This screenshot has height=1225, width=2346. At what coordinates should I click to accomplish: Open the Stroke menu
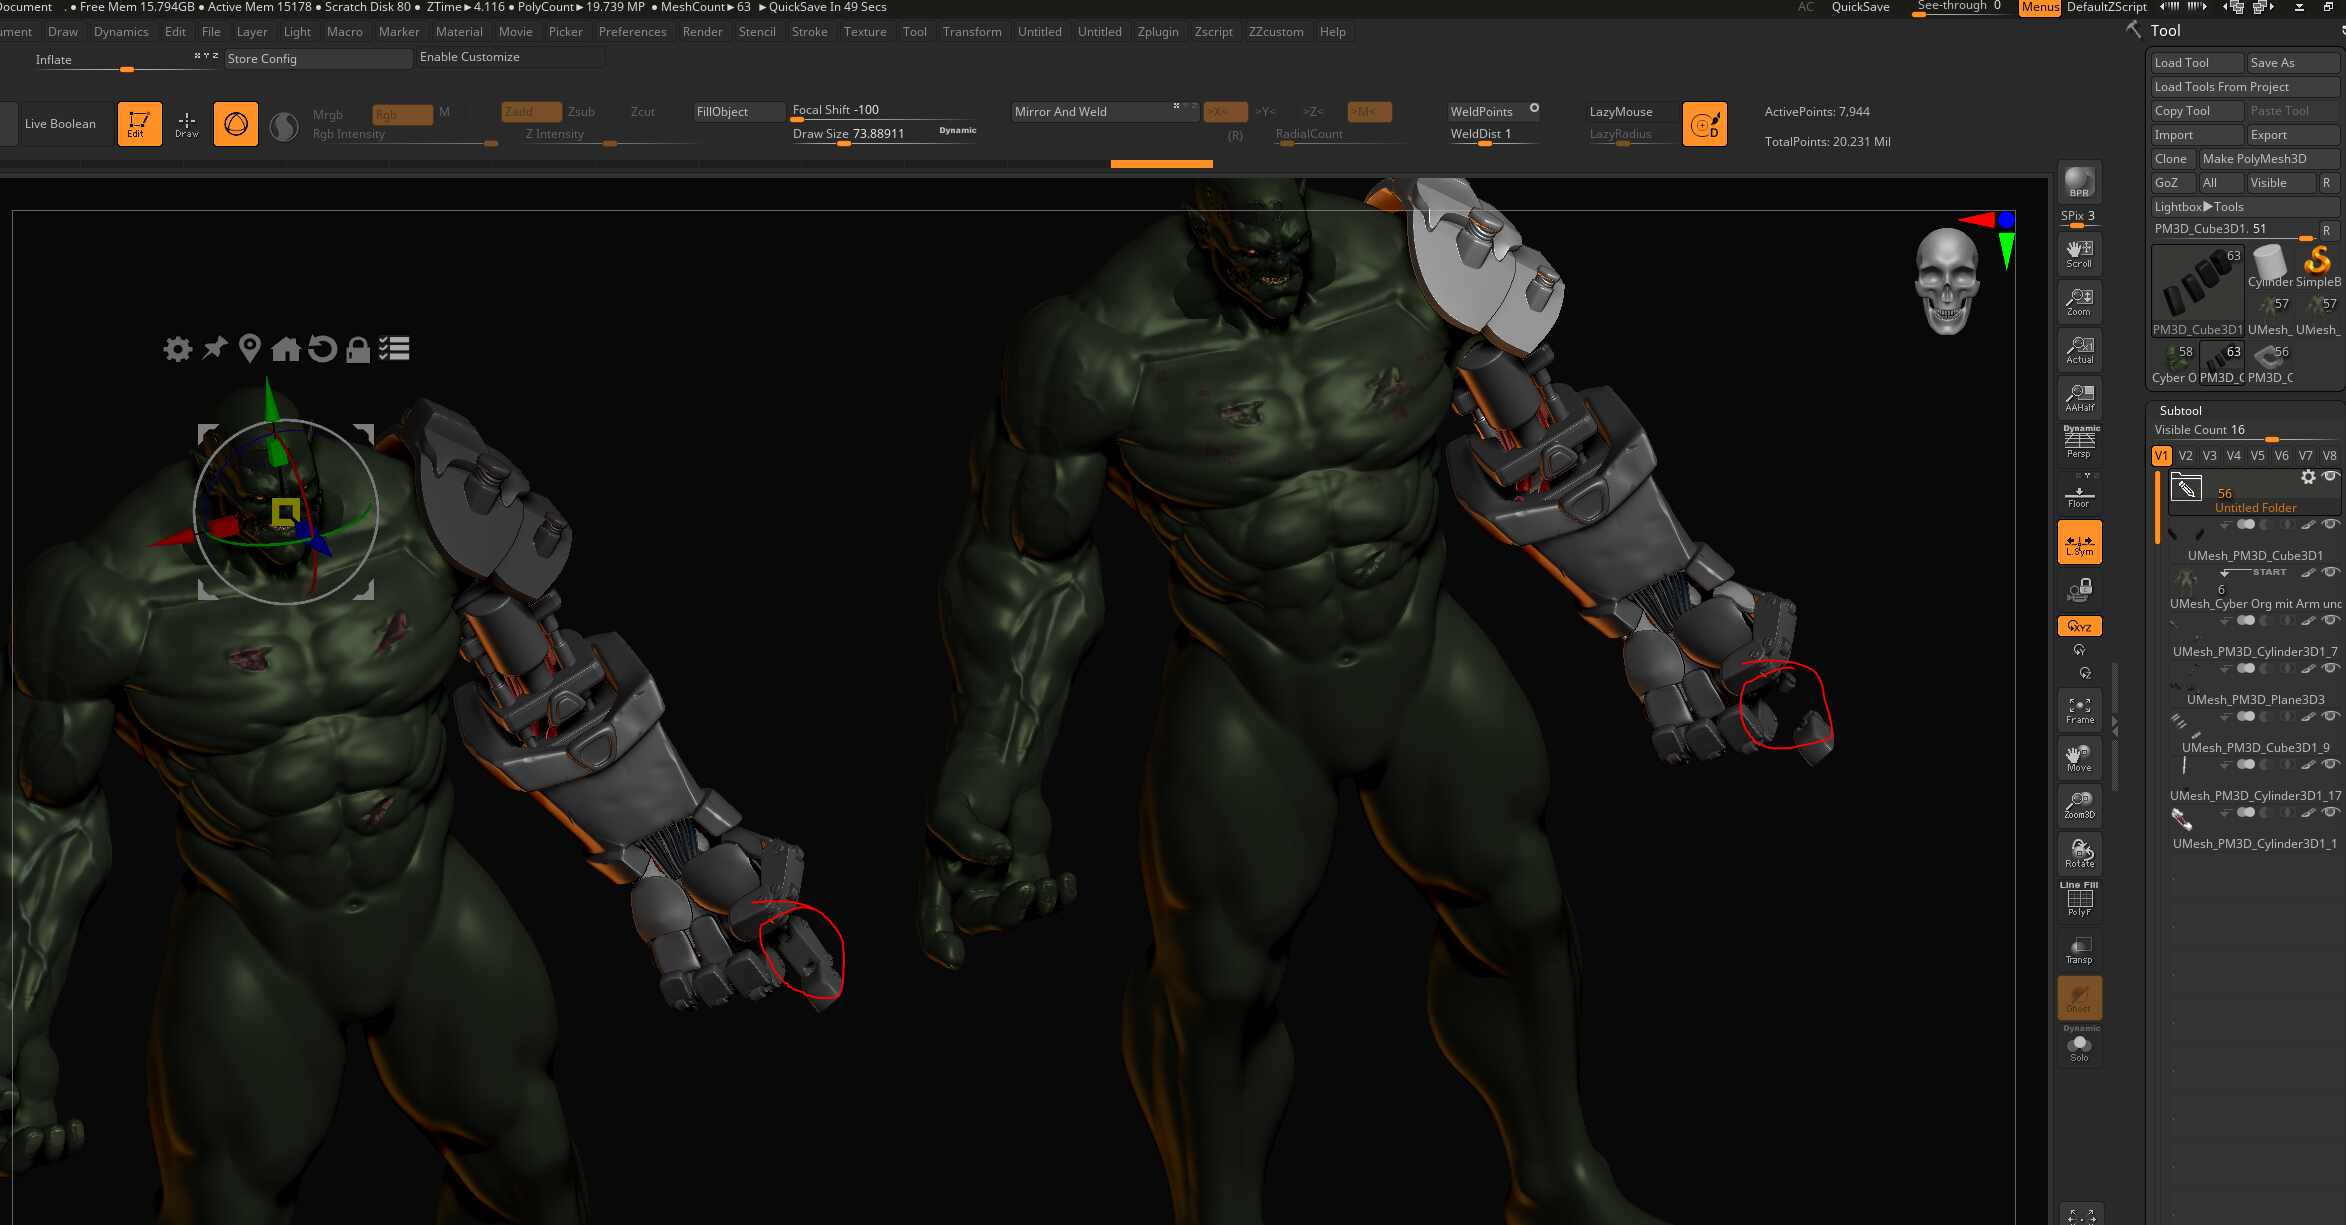pos(809,32)
